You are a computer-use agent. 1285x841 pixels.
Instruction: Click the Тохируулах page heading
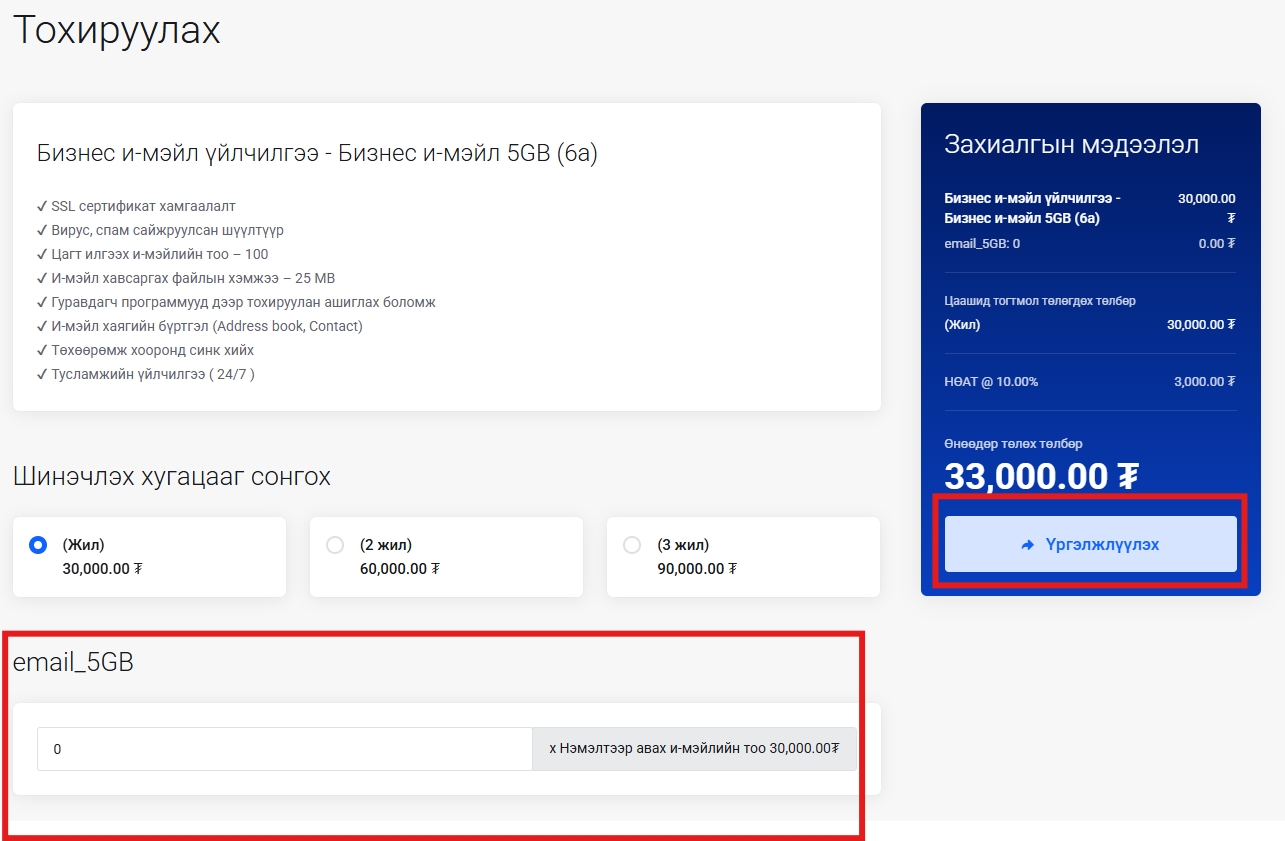pos(116,31)
